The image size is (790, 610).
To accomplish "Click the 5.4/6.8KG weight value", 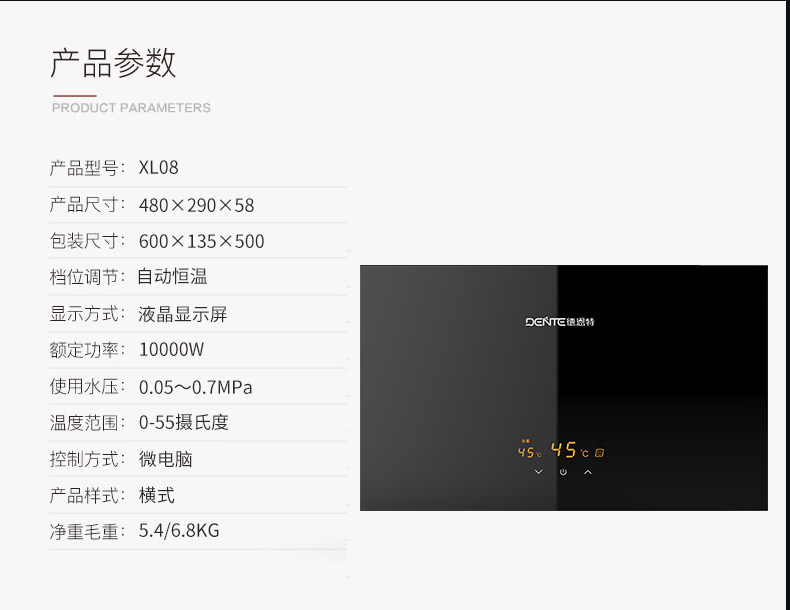I will [x=179, y=530].
